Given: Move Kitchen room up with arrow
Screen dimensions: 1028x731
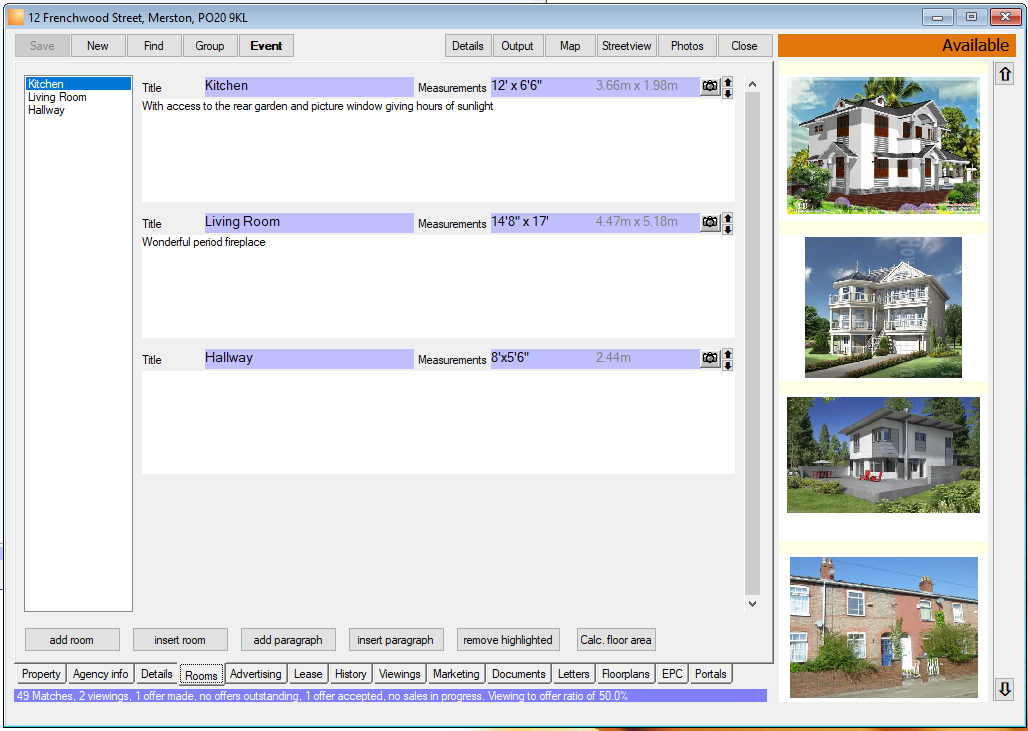Looking at the screenshot, I should click(727, 83).
